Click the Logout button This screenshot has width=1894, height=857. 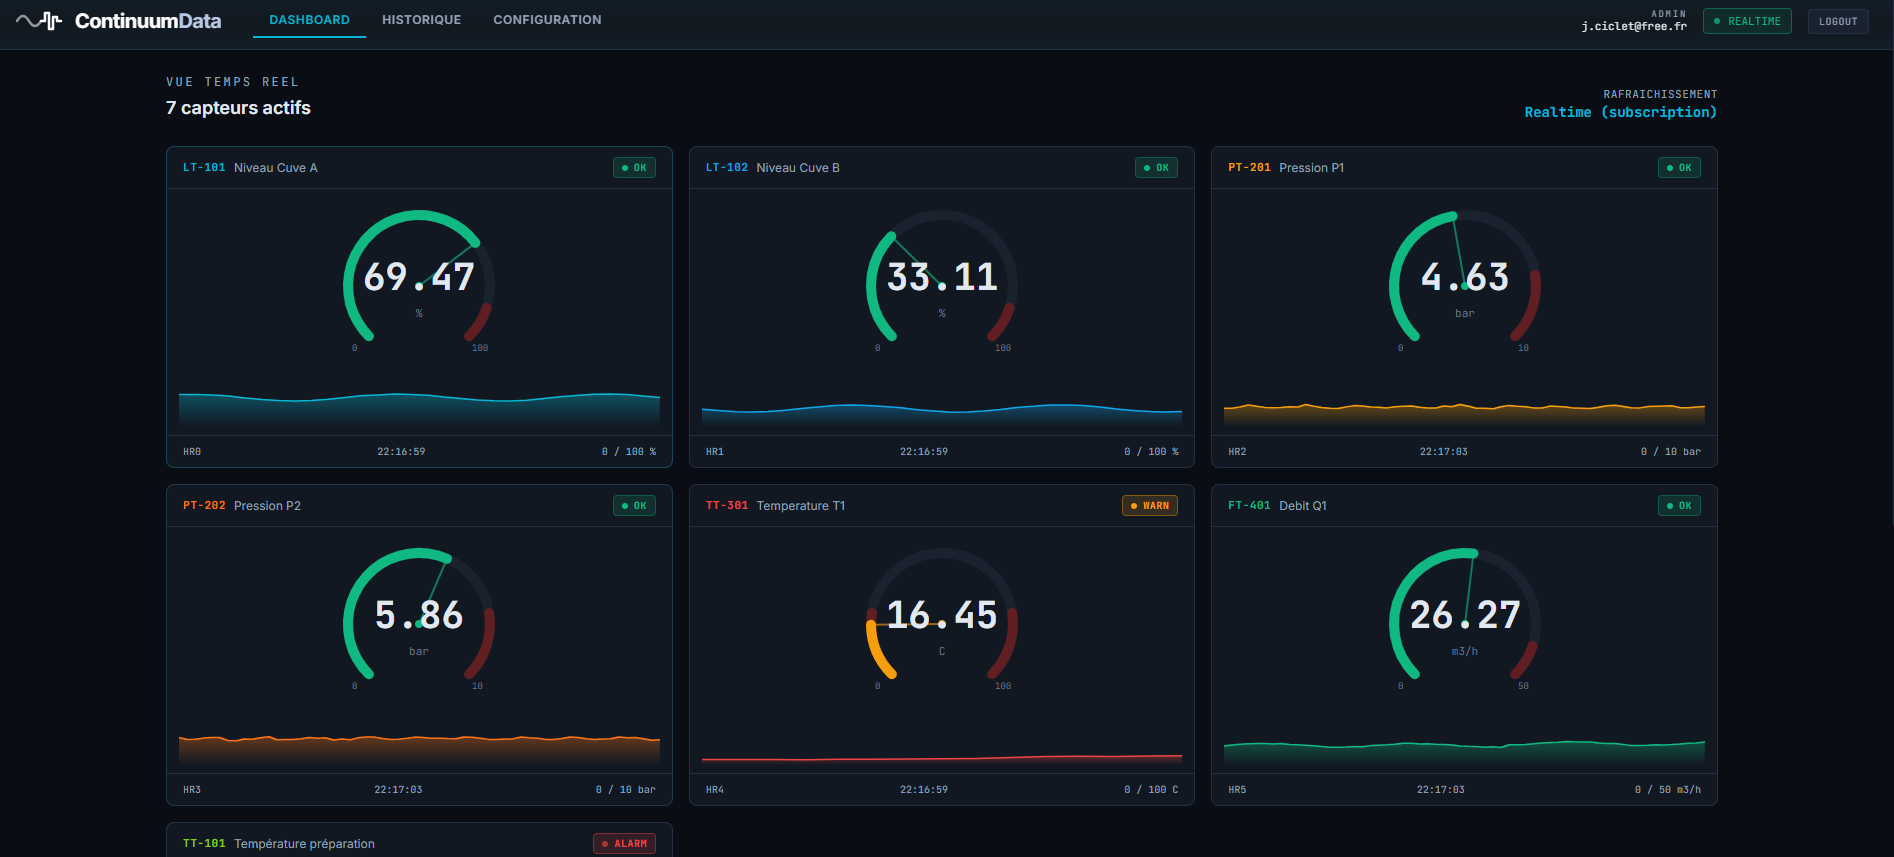(1838, 21)
